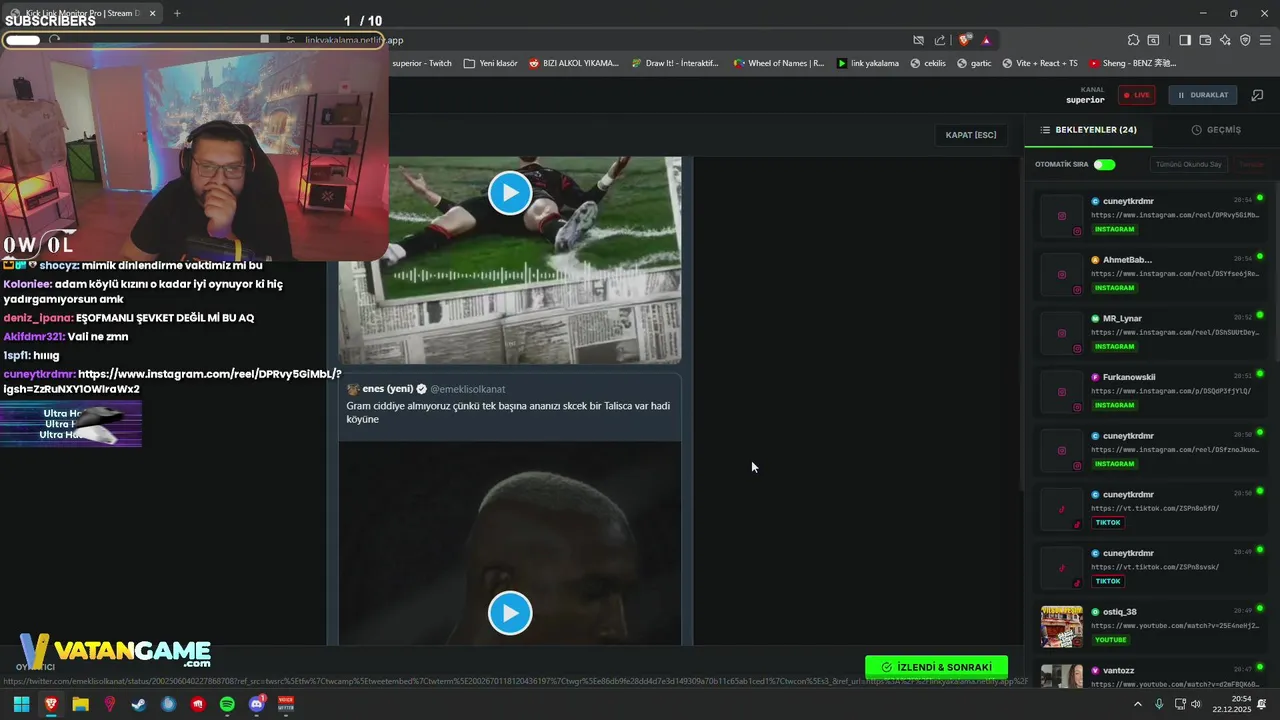Screen dimensions: 1280x720
Task: Toggle the OTOMATİK SIRA switch
Action: point(1104,164)
